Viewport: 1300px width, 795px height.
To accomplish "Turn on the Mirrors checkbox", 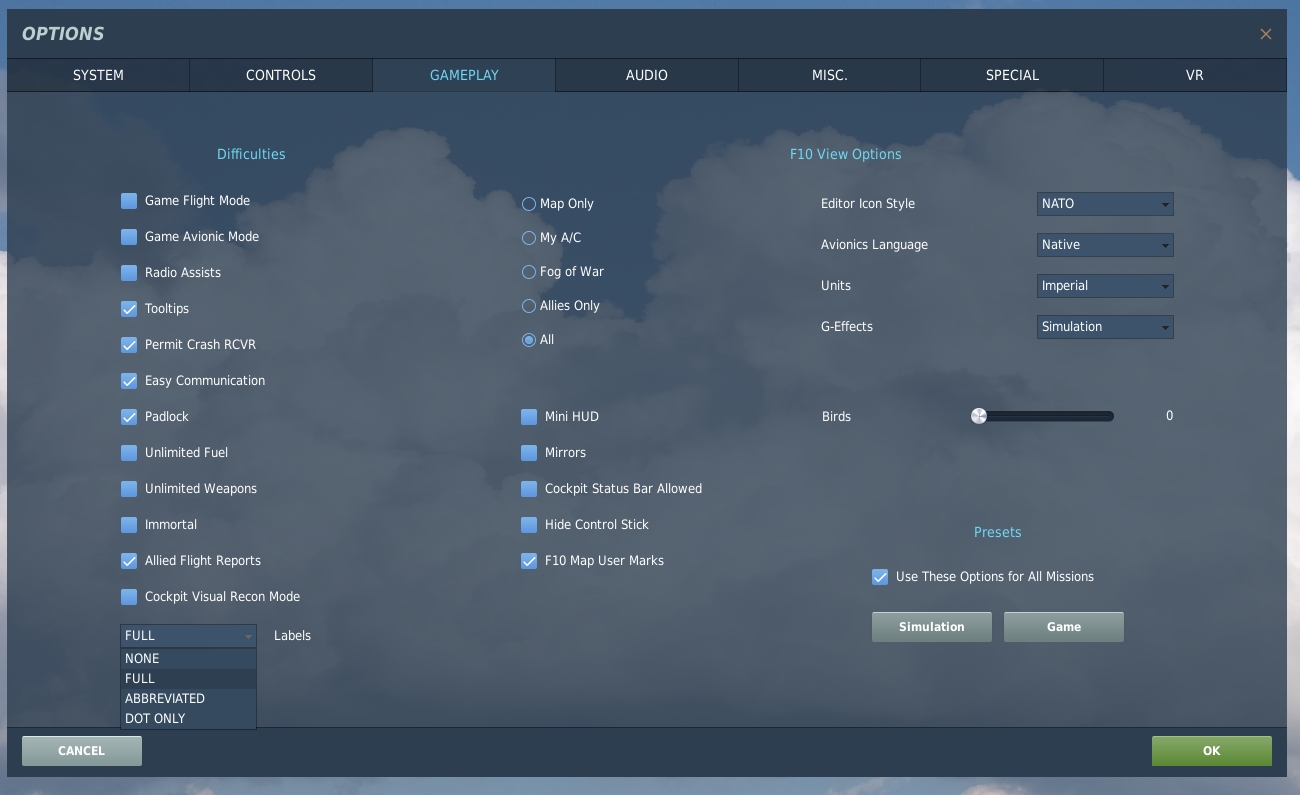I will tap(529, 453).
